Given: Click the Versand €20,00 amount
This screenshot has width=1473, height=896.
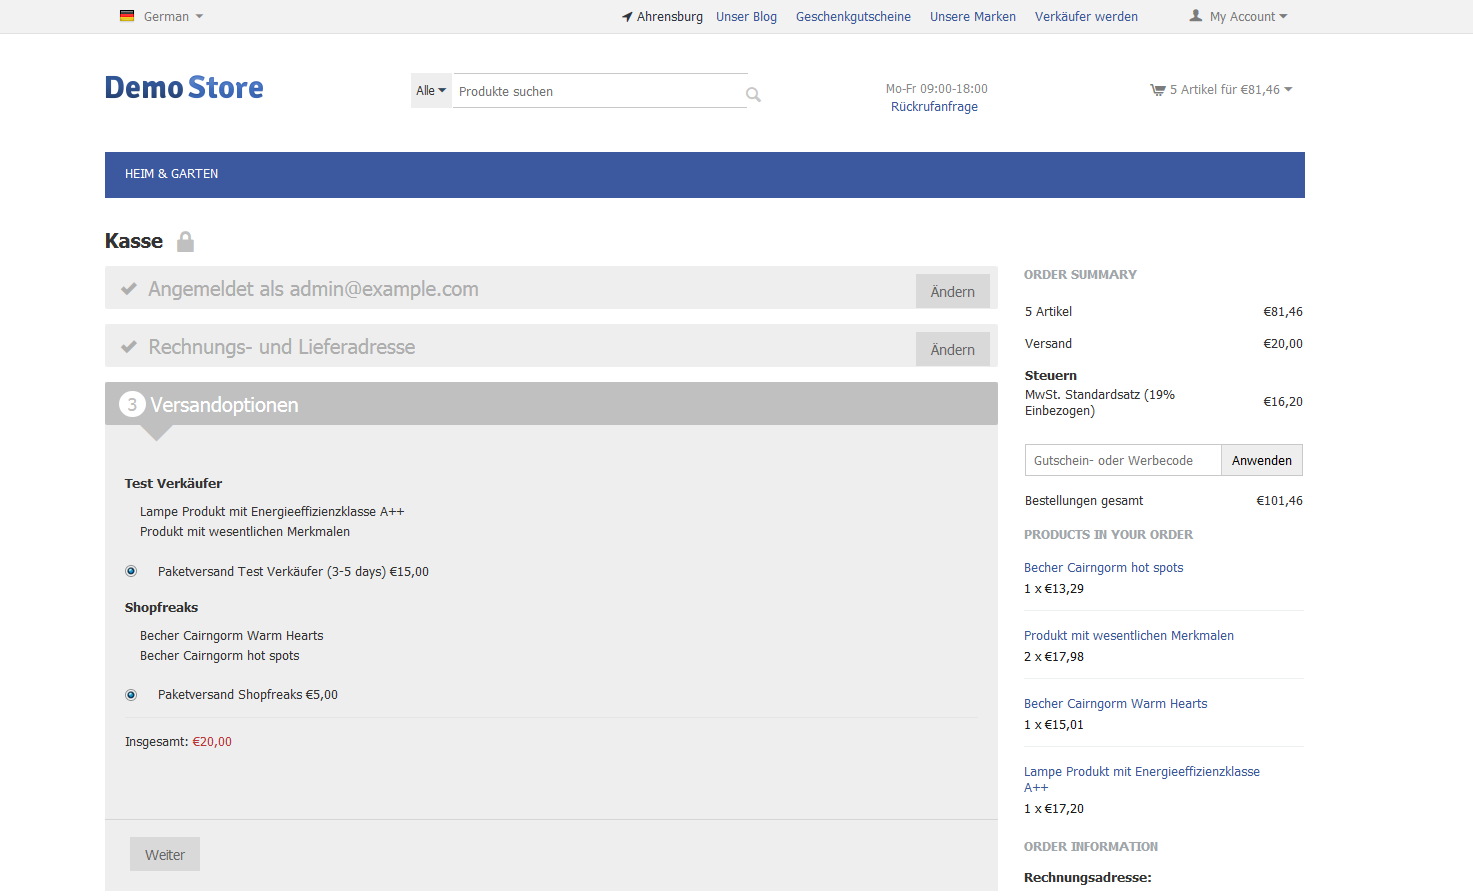Looking at the screenshot, I should 1283,344.
